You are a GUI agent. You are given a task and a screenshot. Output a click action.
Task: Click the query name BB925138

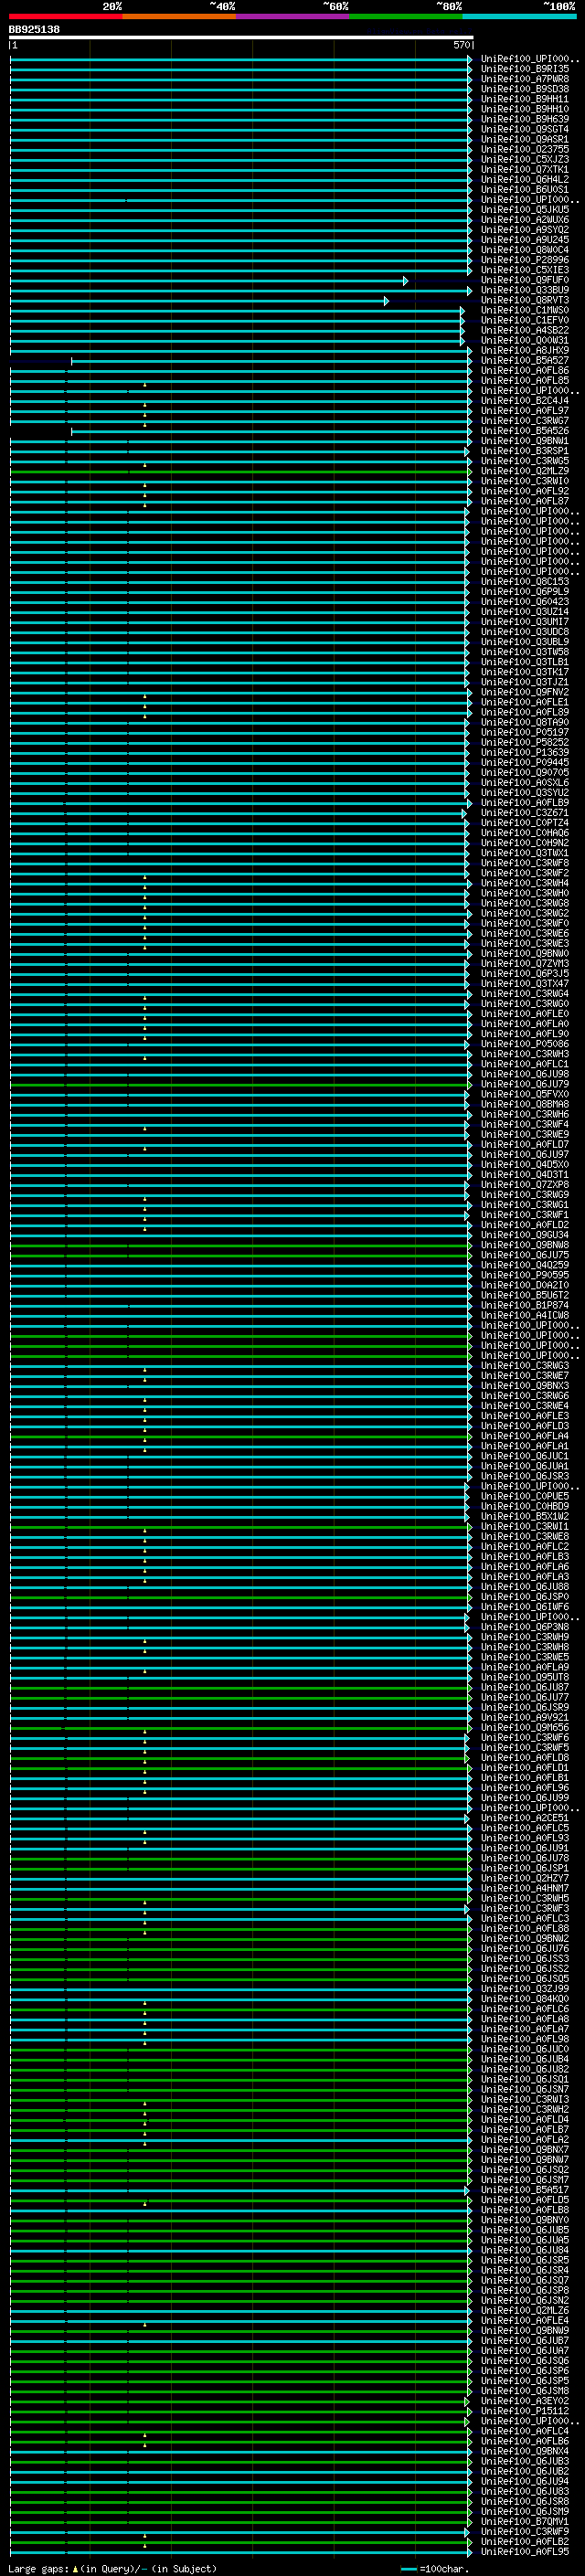[34, 30]
